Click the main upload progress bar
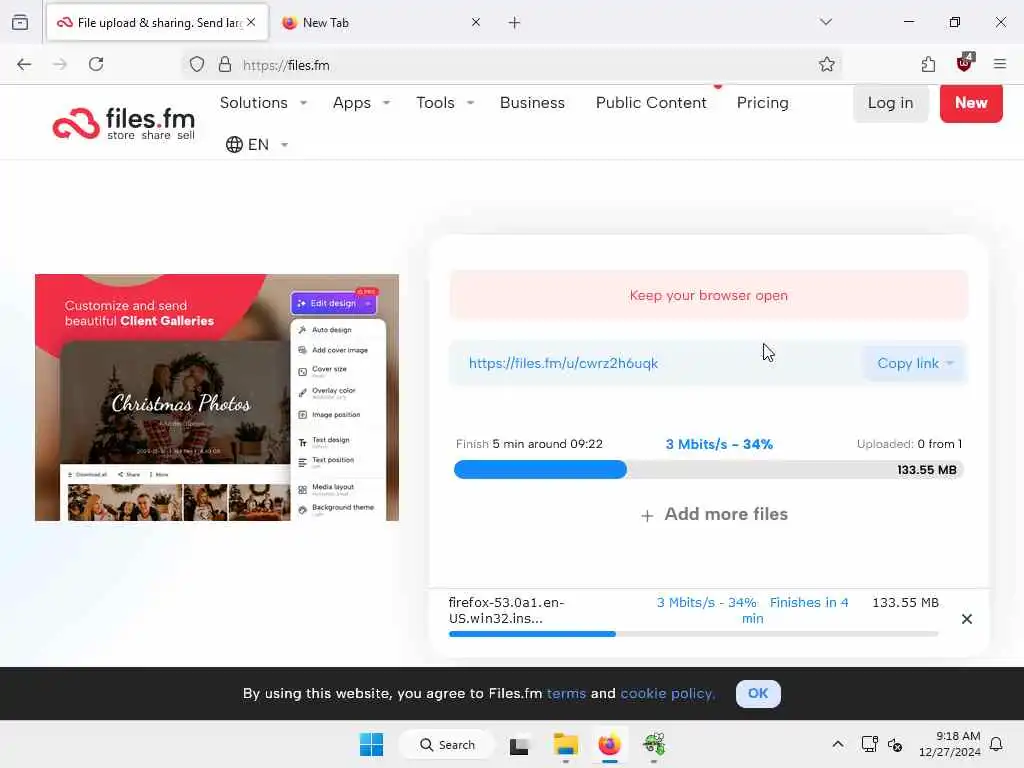The width and height of the screenshot is (1024, 768). click(709, 470)
